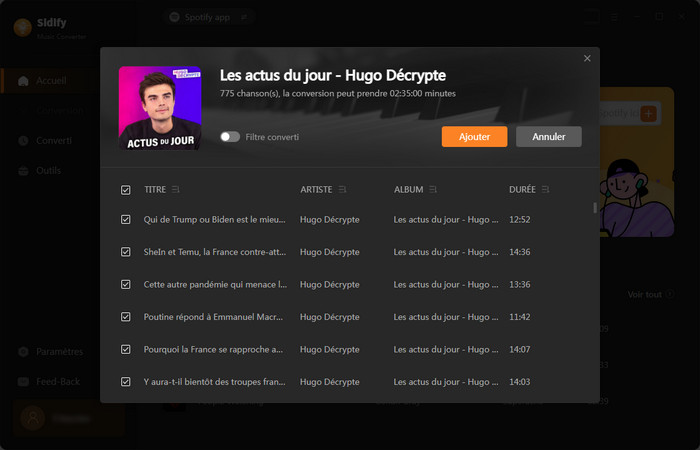Open the Accueil sidebar item
Image resolution: width=700 pixels, height=450 pixels.
(x=50, y=81)
